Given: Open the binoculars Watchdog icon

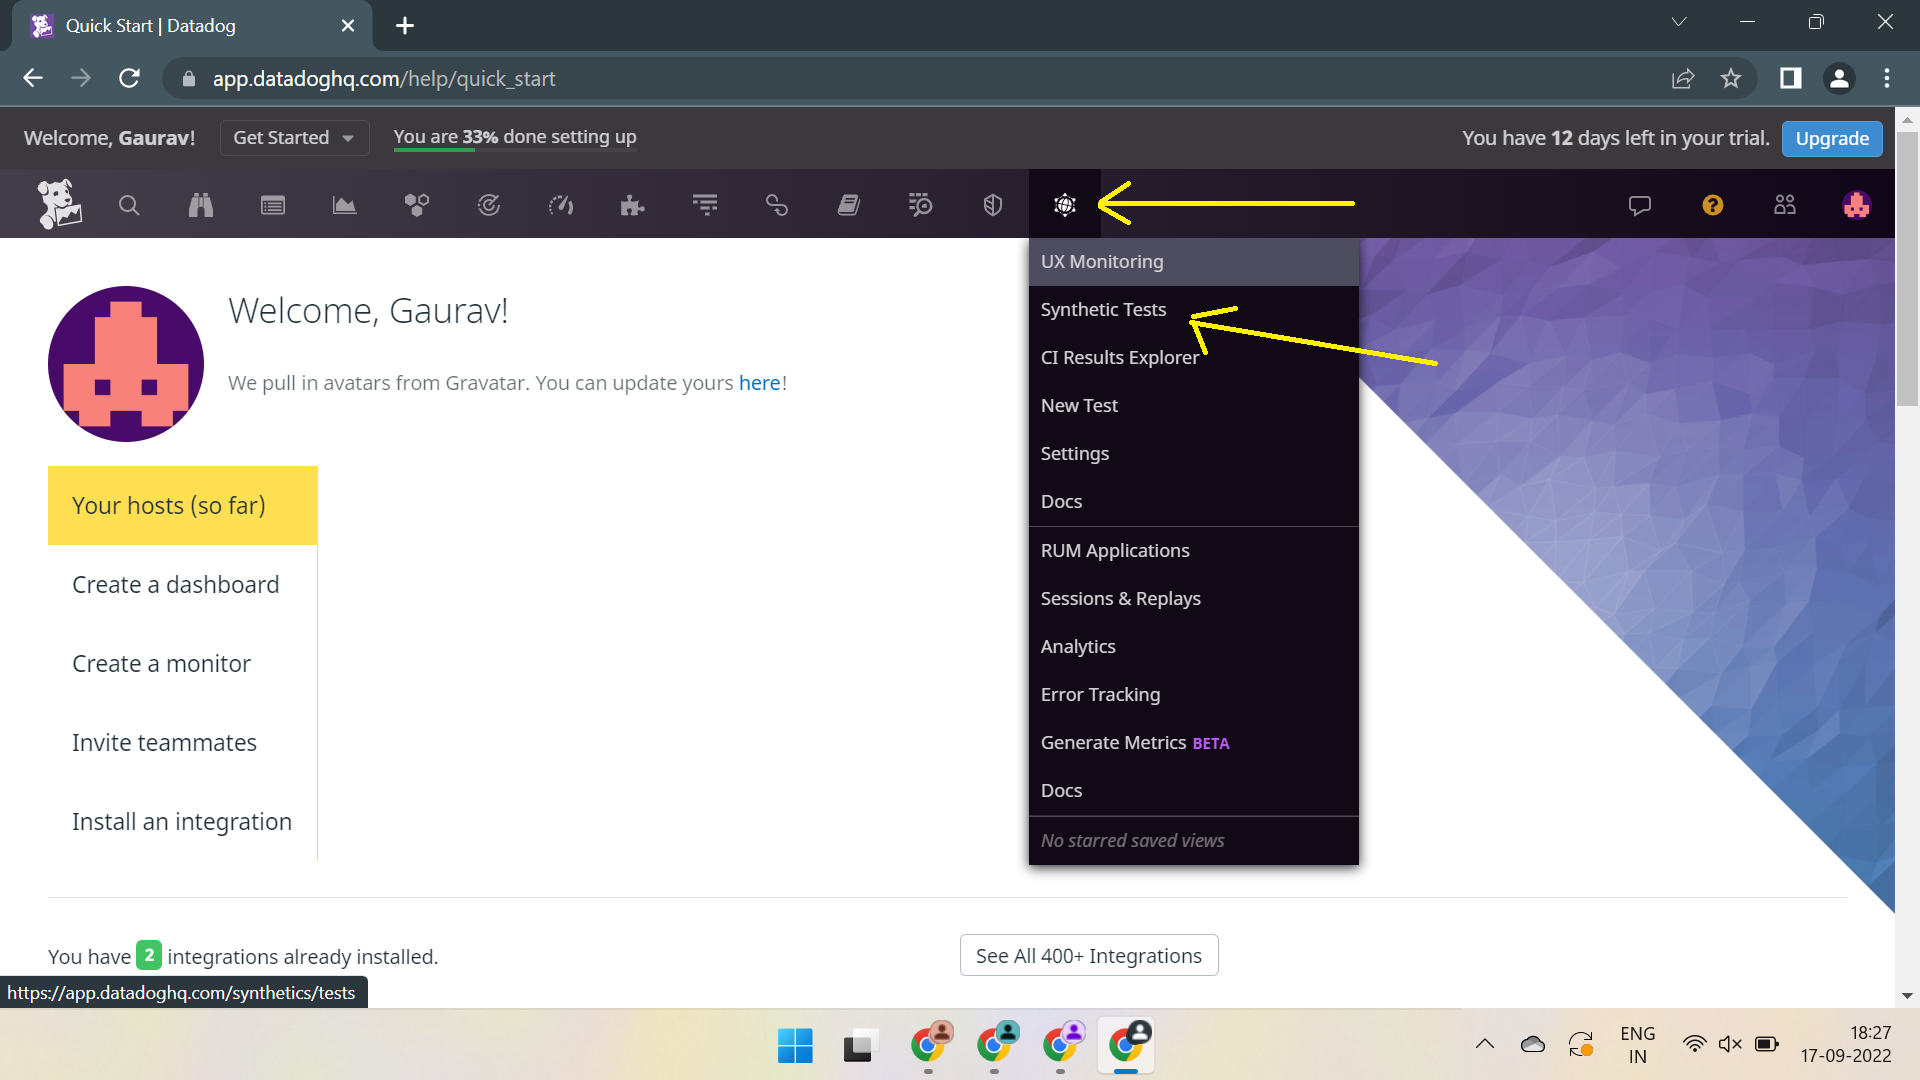Looking at the screenshot, I should click(x=201, y=205).
